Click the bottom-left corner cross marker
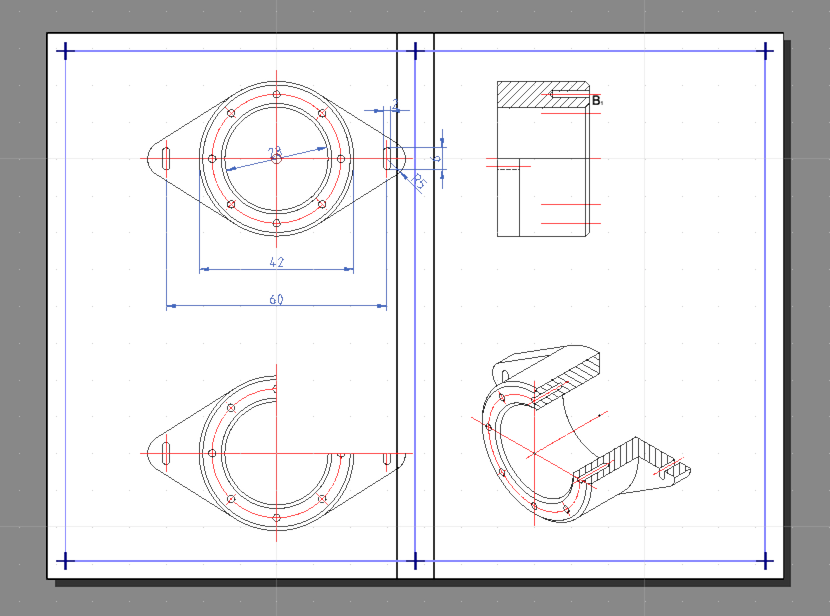830x616 pixels. click(x=66, y=560)
